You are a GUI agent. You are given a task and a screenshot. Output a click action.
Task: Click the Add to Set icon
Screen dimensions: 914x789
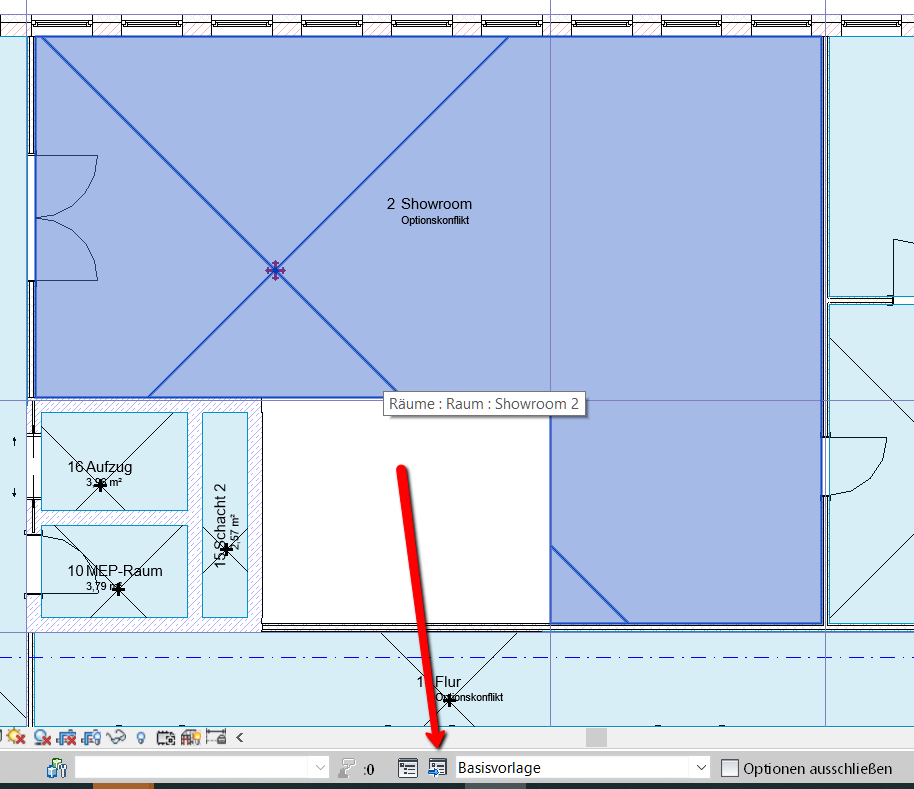pos(437,768)
